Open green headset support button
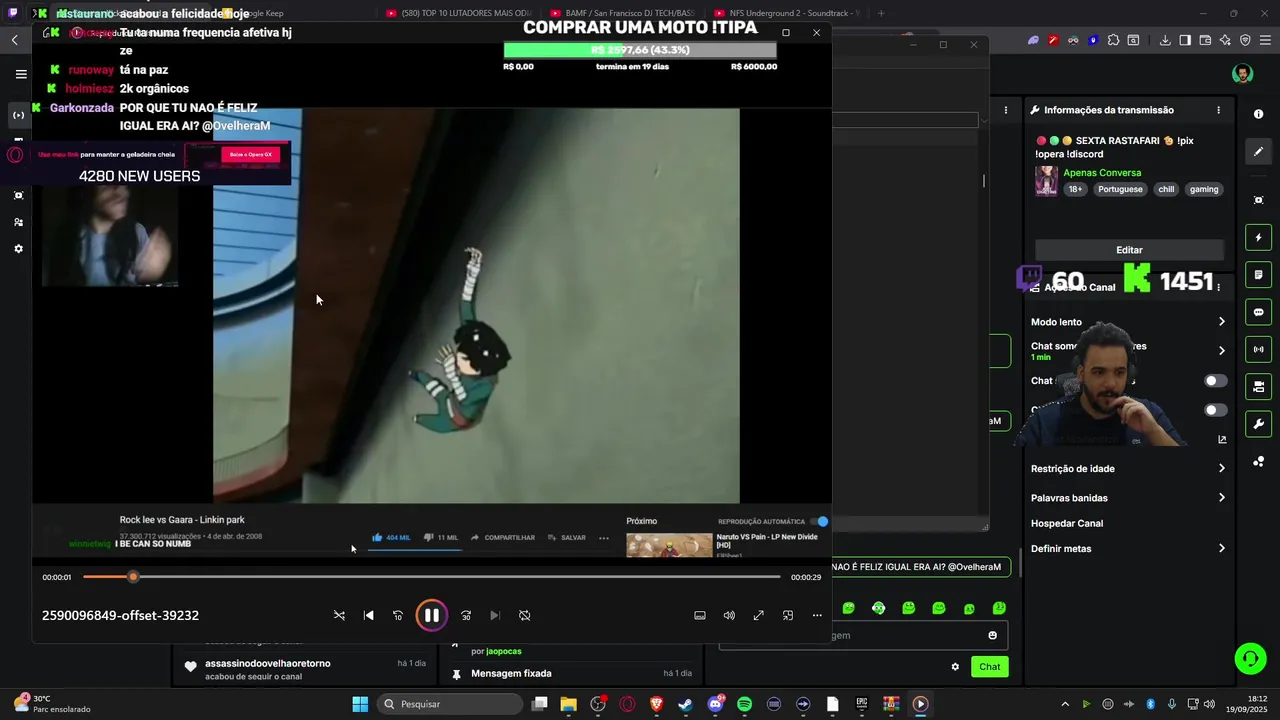The width and height of the screenshot is (1280, 720). [1250, 658]
